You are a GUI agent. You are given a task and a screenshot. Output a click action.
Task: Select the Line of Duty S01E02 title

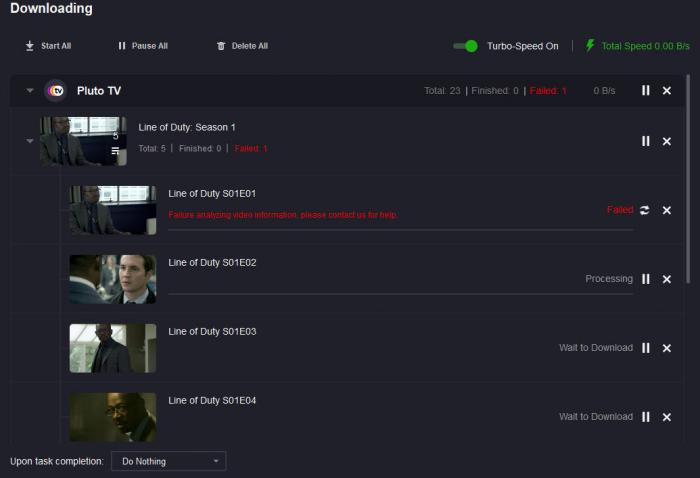212,262
